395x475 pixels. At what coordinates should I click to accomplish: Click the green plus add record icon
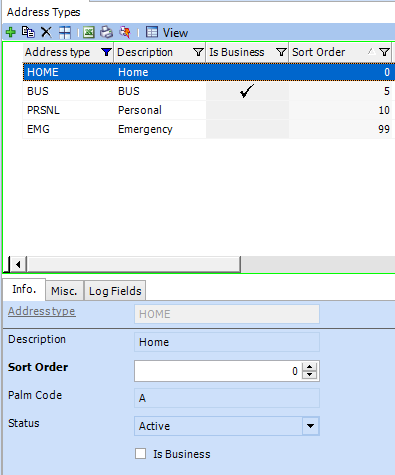click(11, 32)
